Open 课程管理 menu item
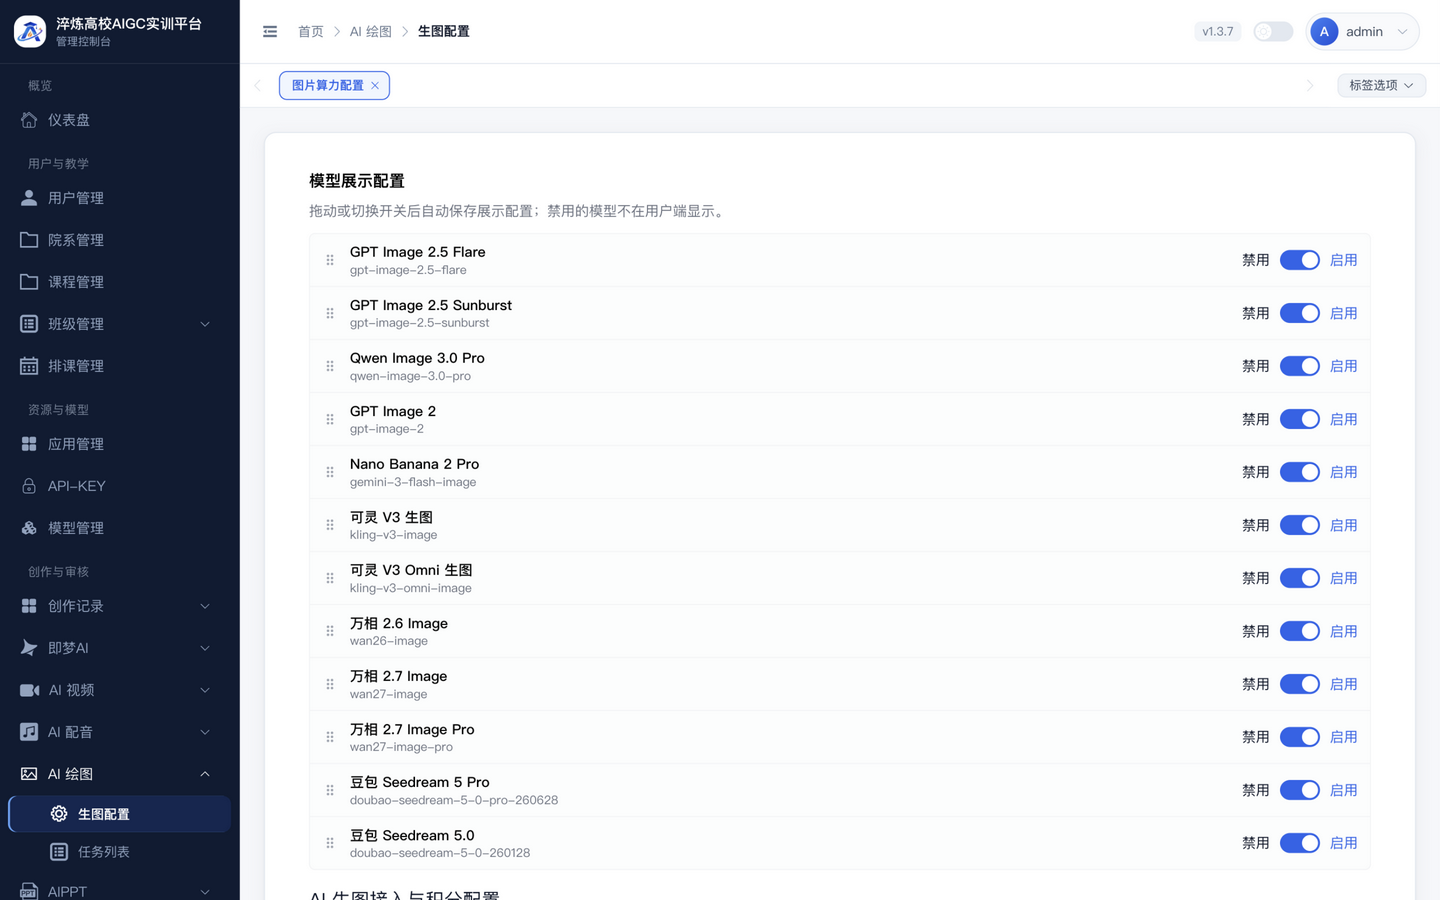1440x900 pixels. coord(120,282)
